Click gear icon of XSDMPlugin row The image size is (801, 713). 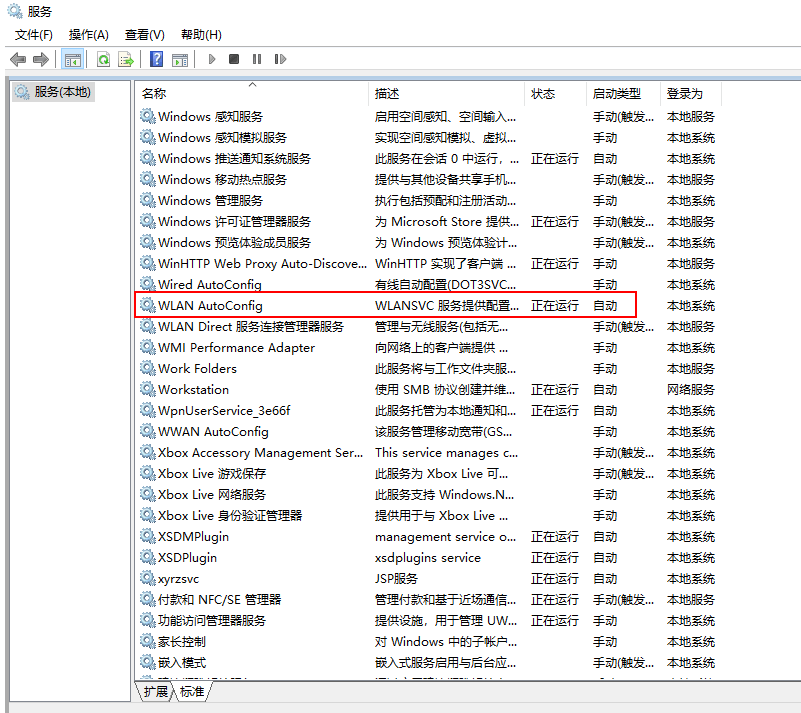tap(148, 536)
